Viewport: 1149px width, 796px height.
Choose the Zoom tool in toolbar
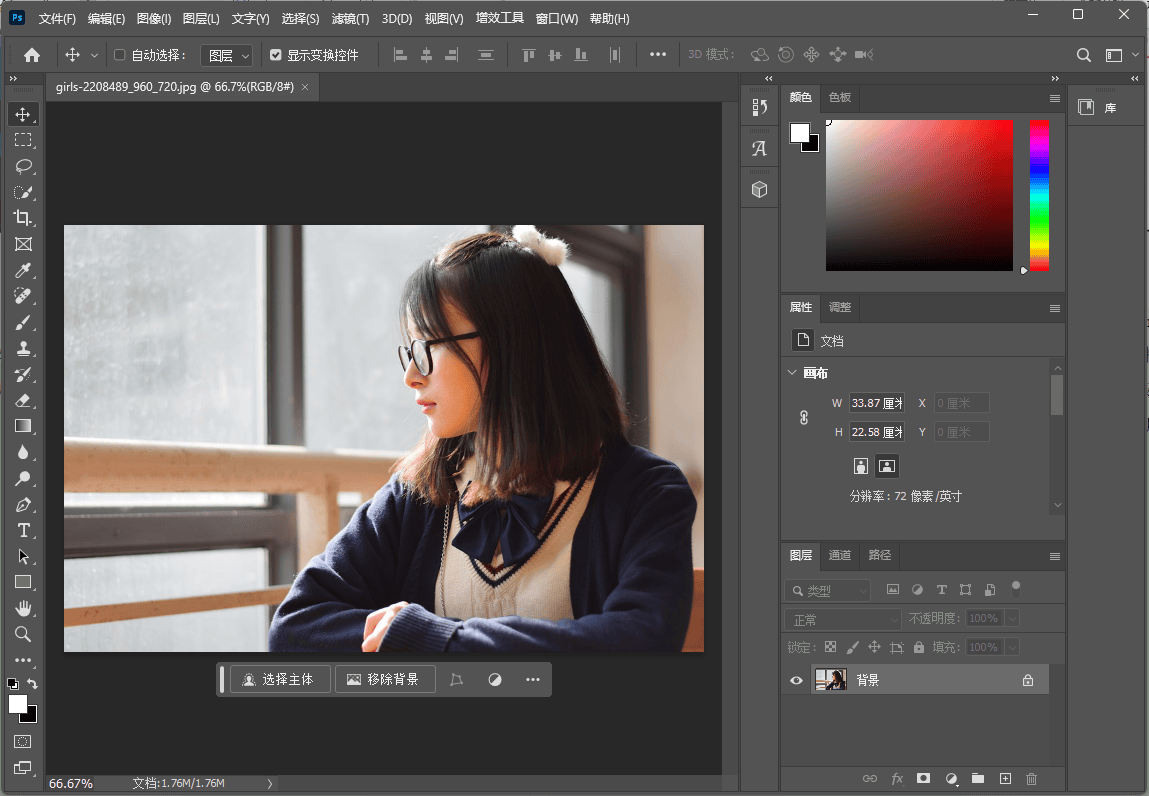(x=23, y=634)
